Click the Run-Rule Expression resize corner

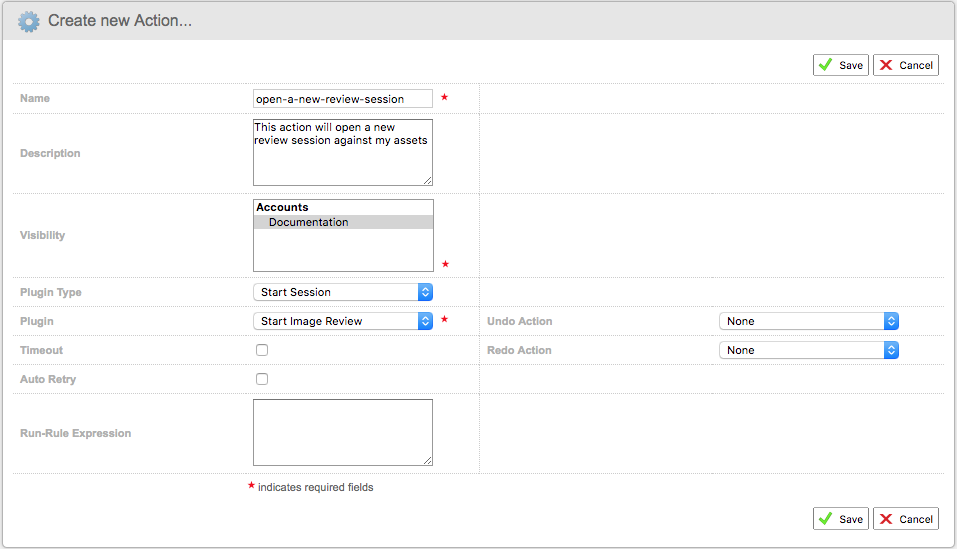pyautogui.click(x=428, y=460)
